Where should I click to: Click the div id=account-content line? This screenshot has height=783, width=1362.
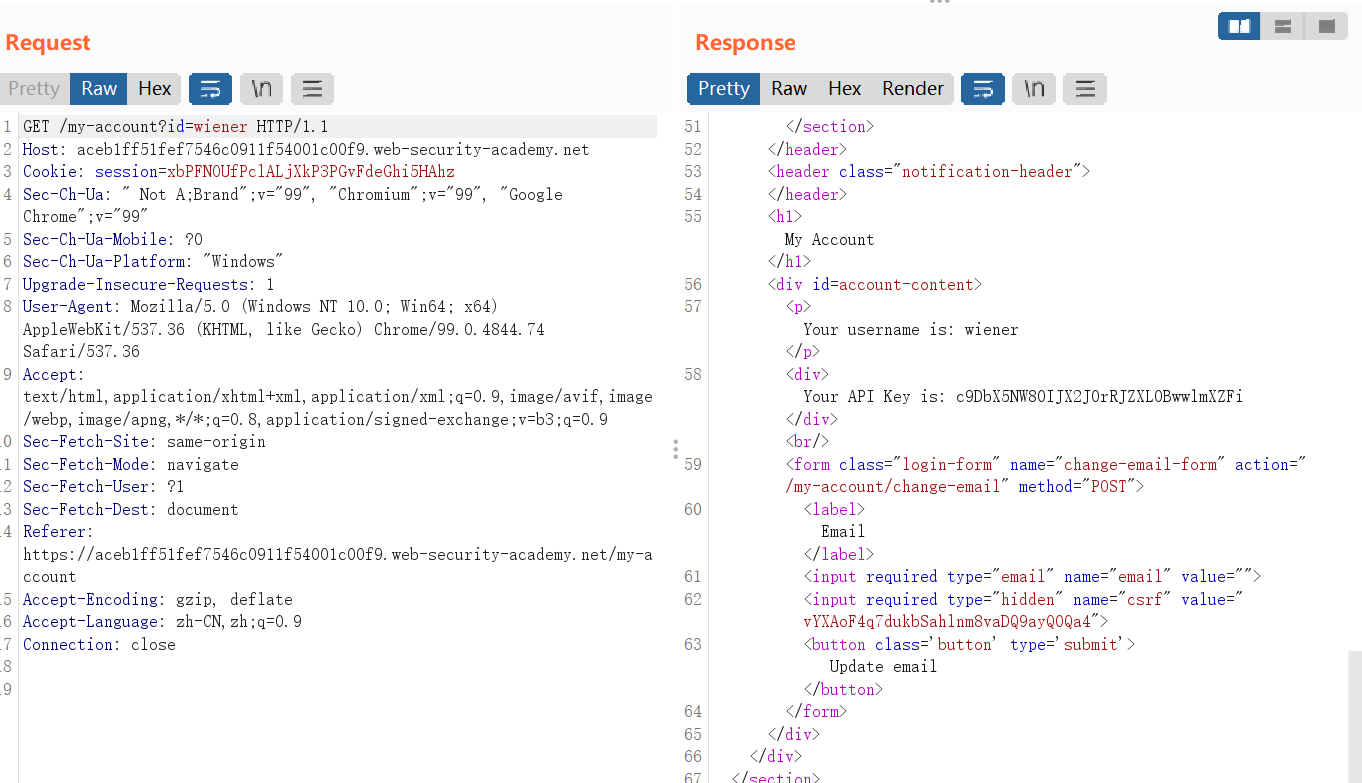click(x=874, y=285)
